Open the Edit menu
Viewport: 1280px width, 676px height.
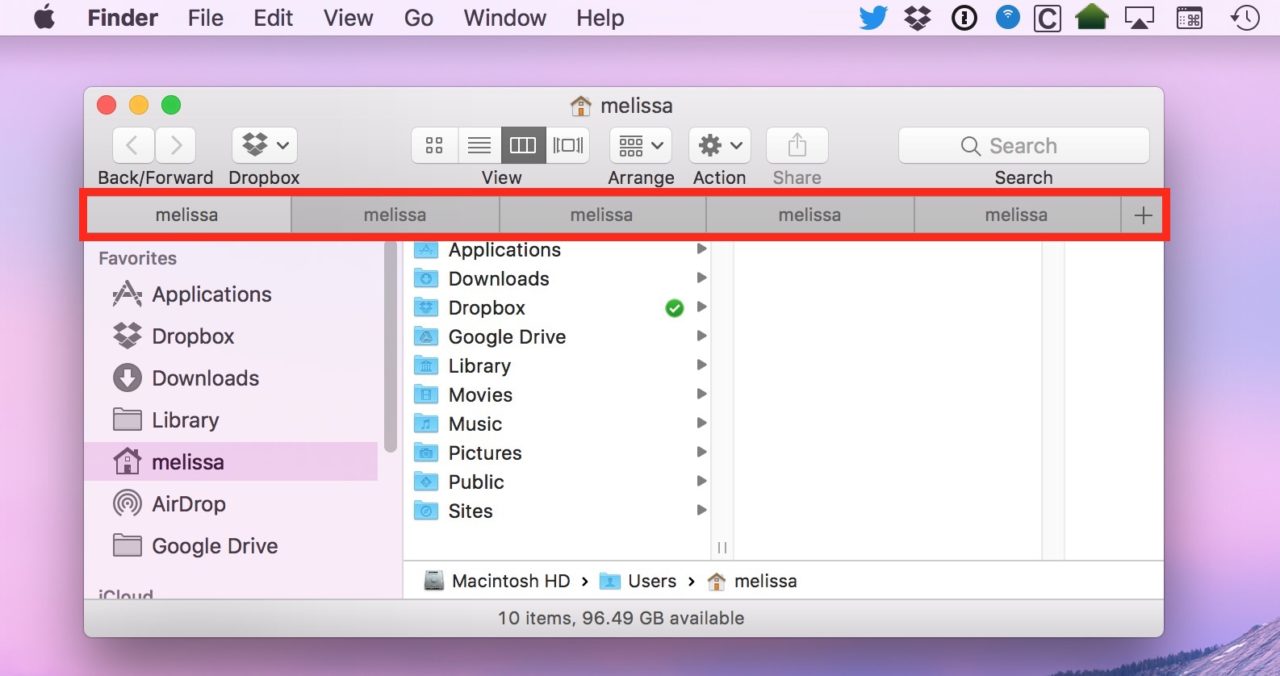(273, 17)
